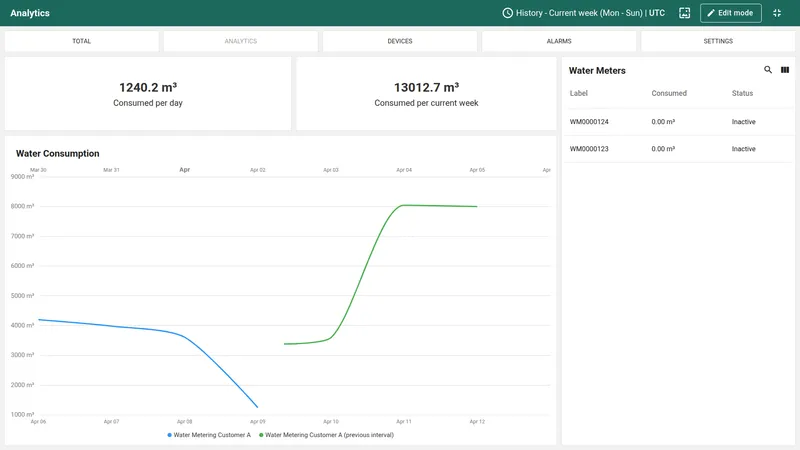The width and height of the screenshot is (800, 450).
Task: Click the 0.00 m³ value for WM0000124
Action: [663, 122]
